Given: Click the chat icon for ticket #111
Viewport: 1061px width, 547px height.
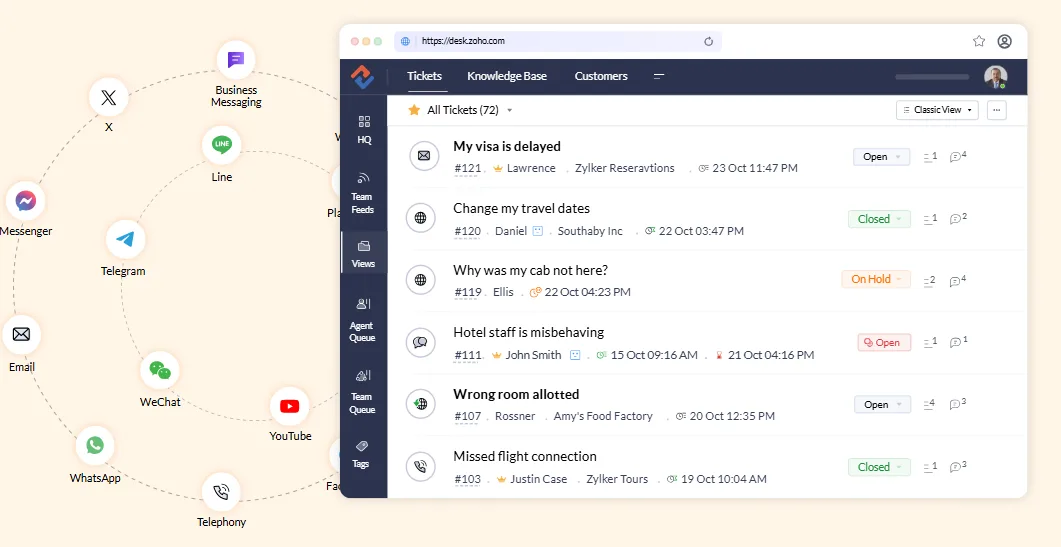Looking at the screenshot, I should pos(420,343).
